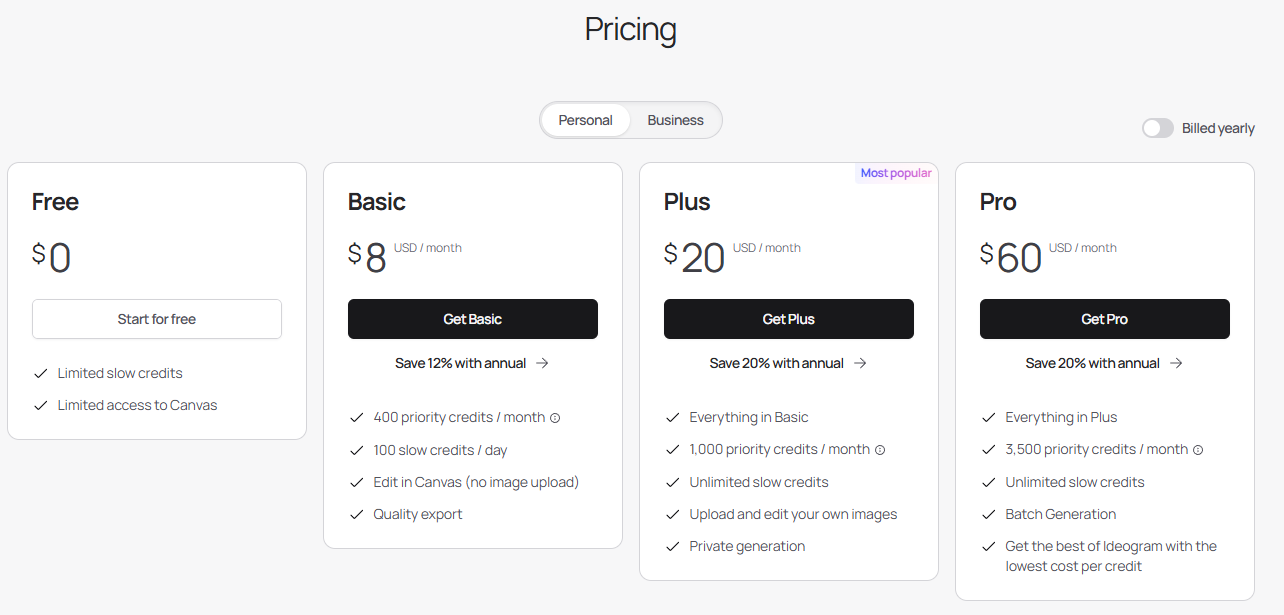Click the Billed yearly label text
The width and height of the screenshot is (1284, 615).
(x=1218, y=128)
